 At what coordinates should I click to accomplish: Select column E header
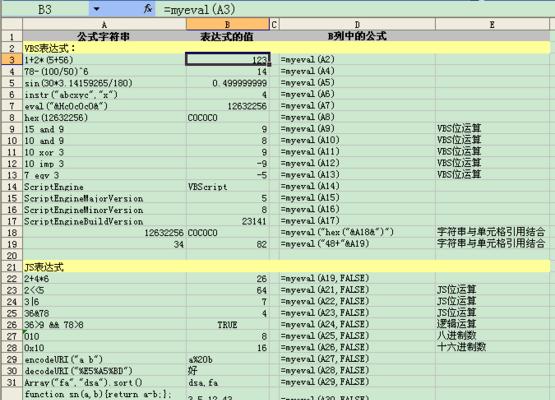coord(492,24)
